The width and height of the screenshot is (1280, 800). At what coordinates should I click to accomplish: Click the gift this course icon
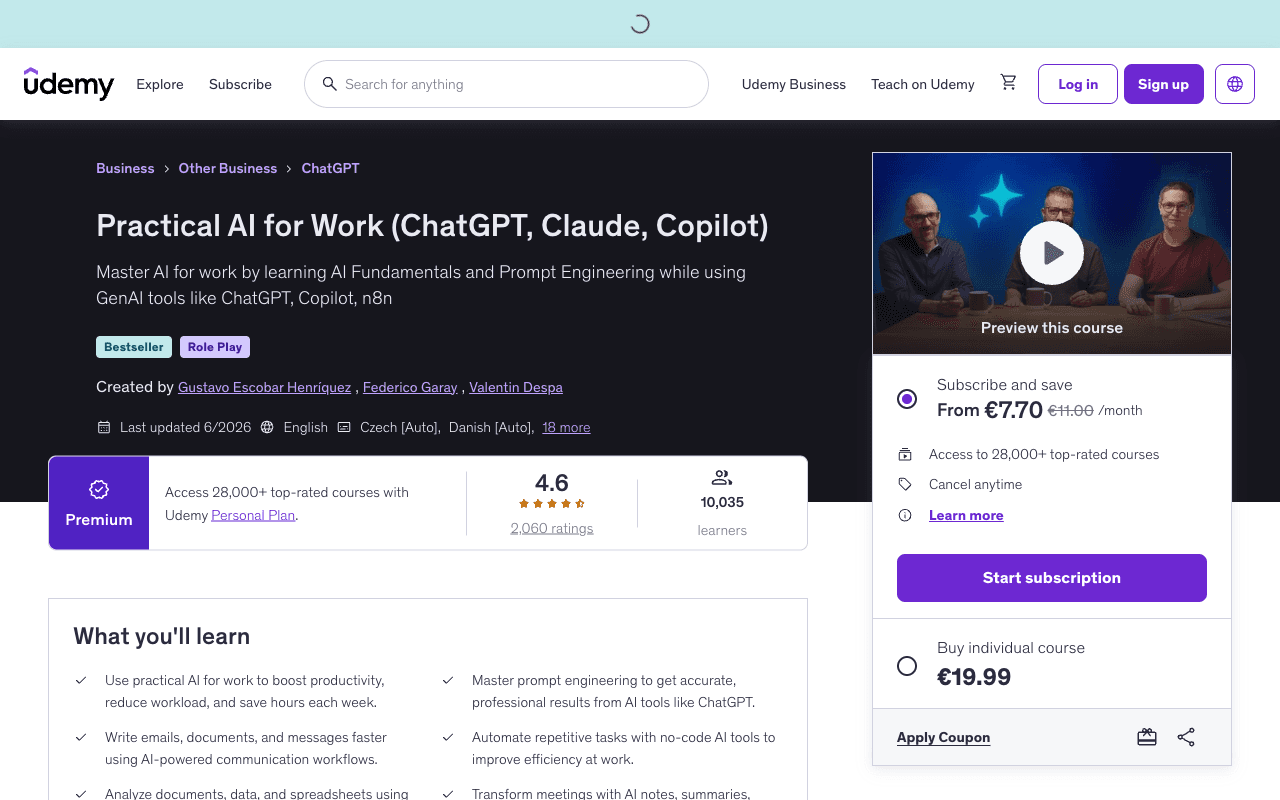1147,737
